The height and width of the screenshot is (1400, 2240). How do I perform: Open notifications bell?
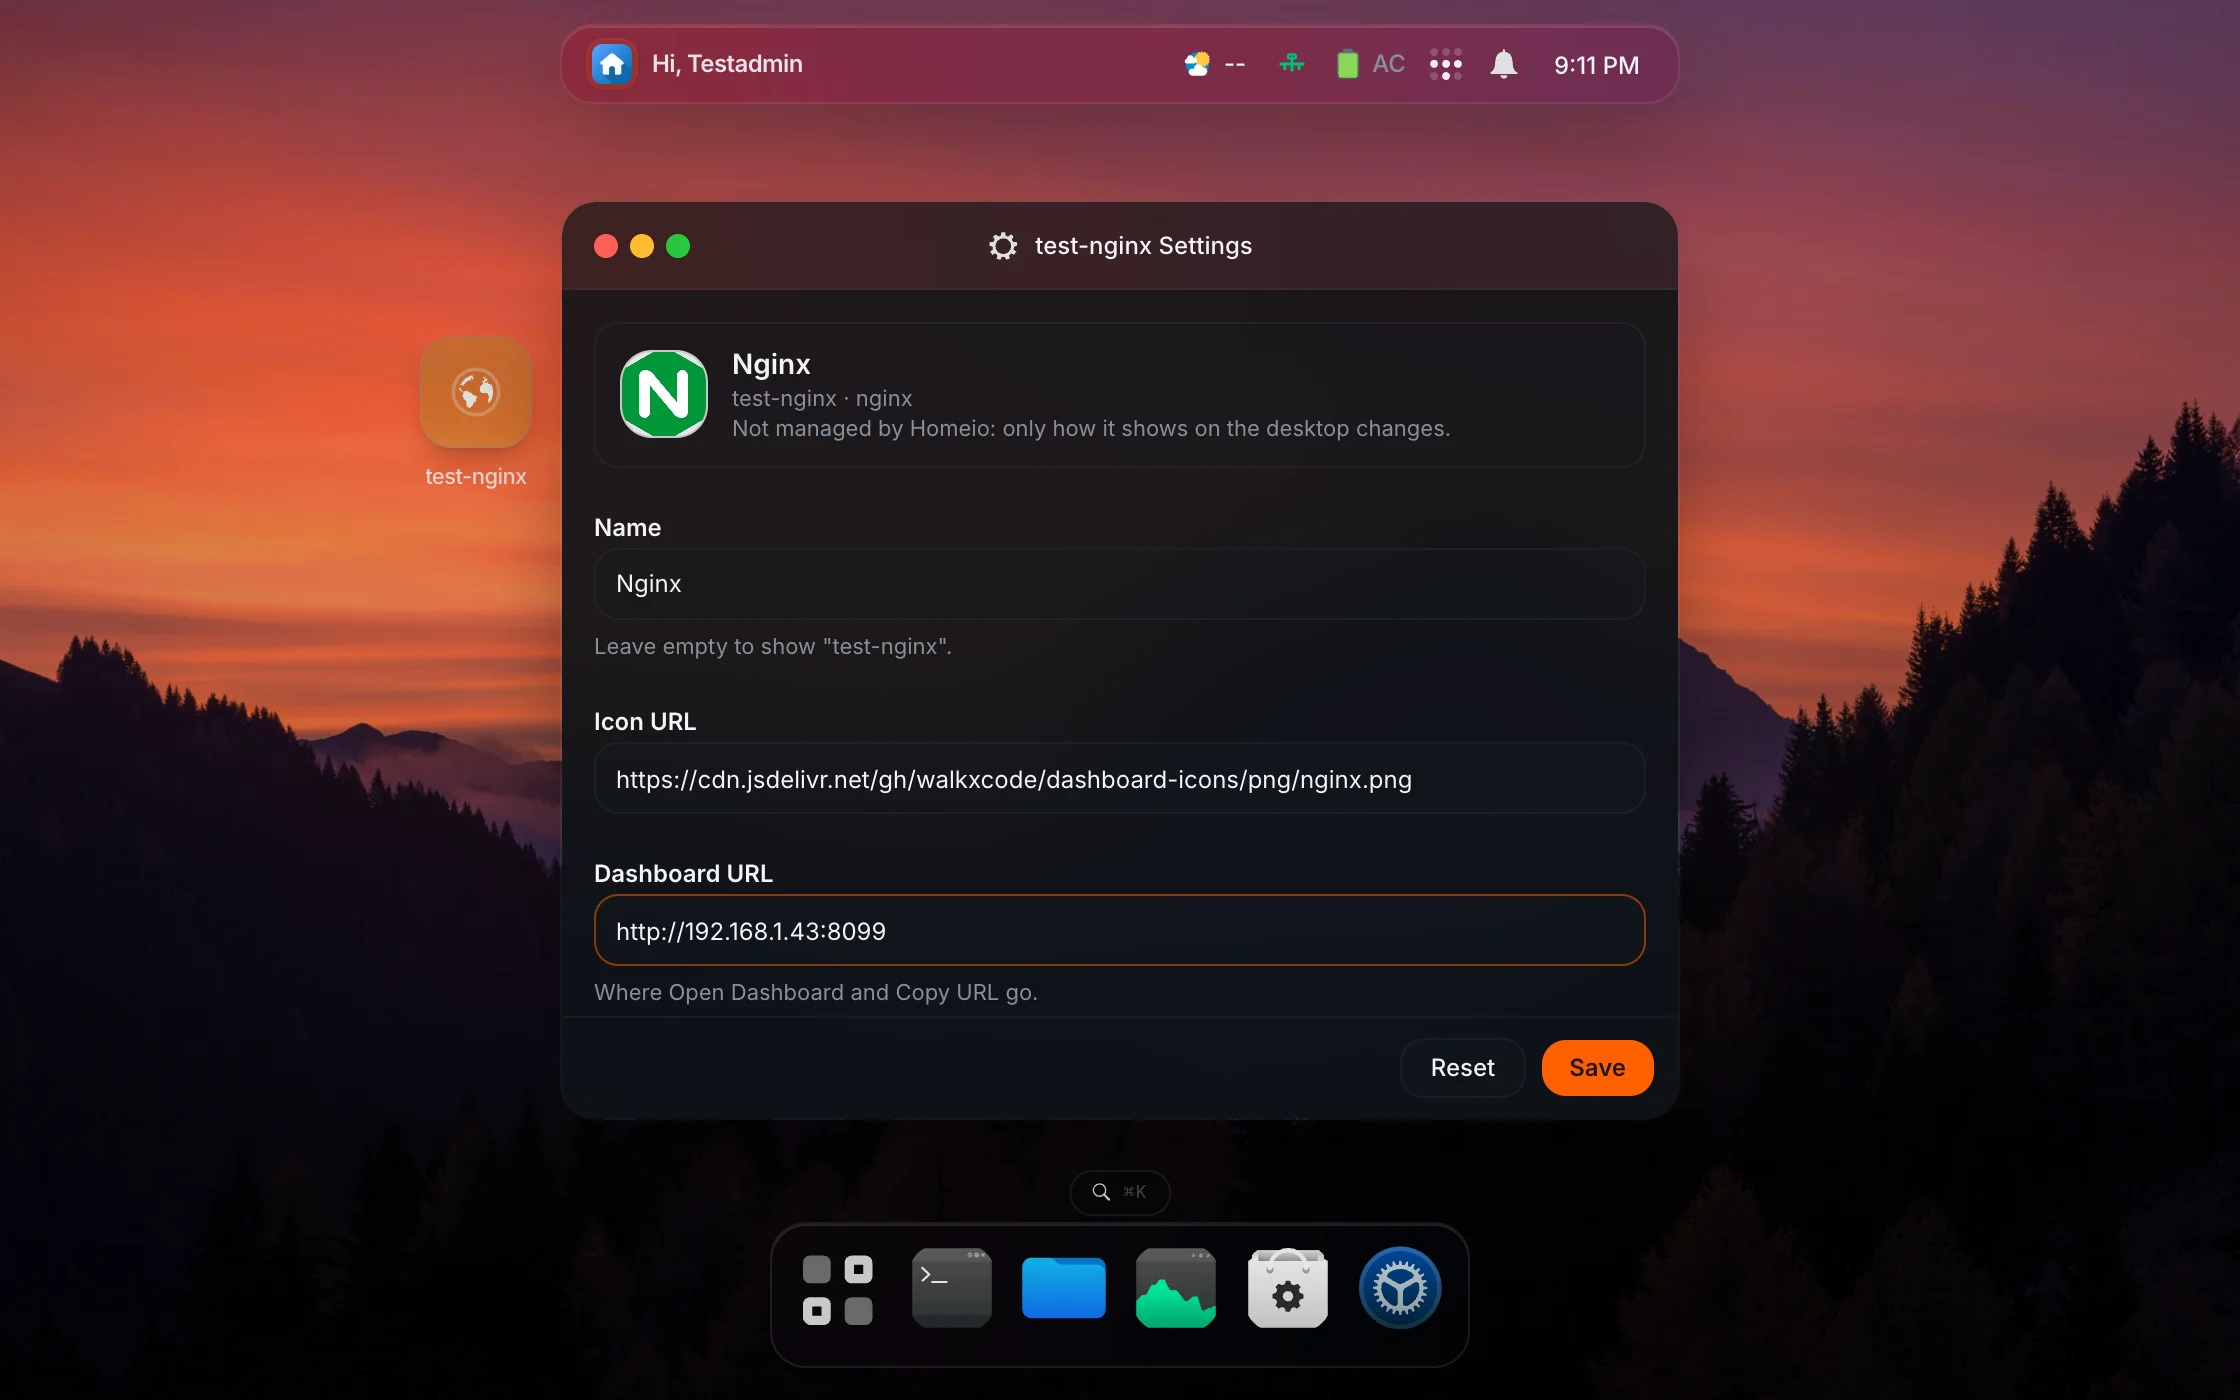1503,64
